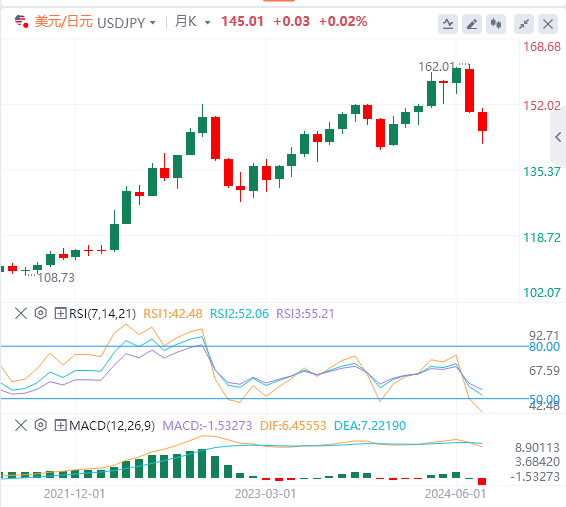Remove the MACD indicator with its X
This screenshot has width=566, height=507.
click(x=21, y=425)
